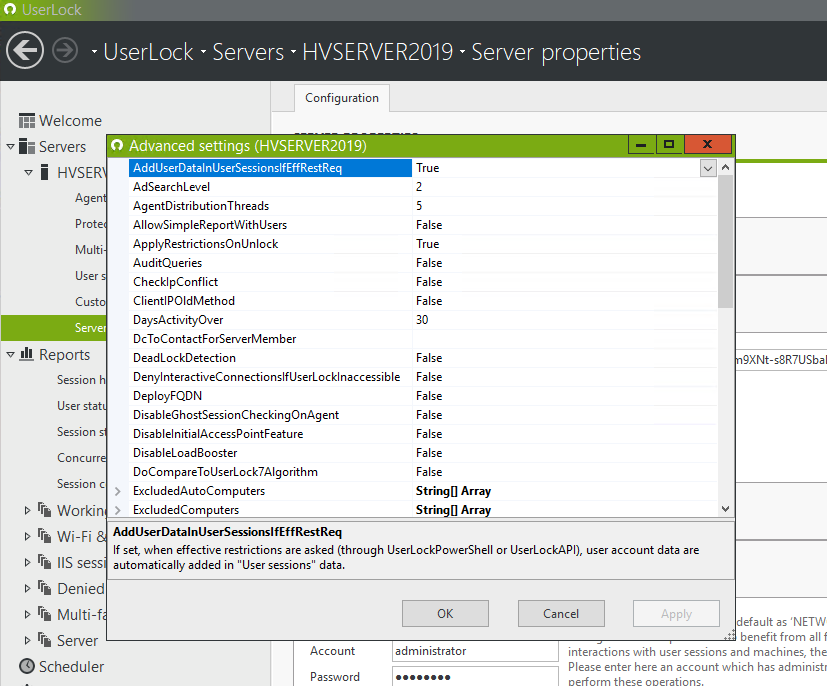Select DenyInteractiveConnectionsIfUserLockInaccessible property
Image resolution: width=827 pixels, height=686 pixels.
422,376
